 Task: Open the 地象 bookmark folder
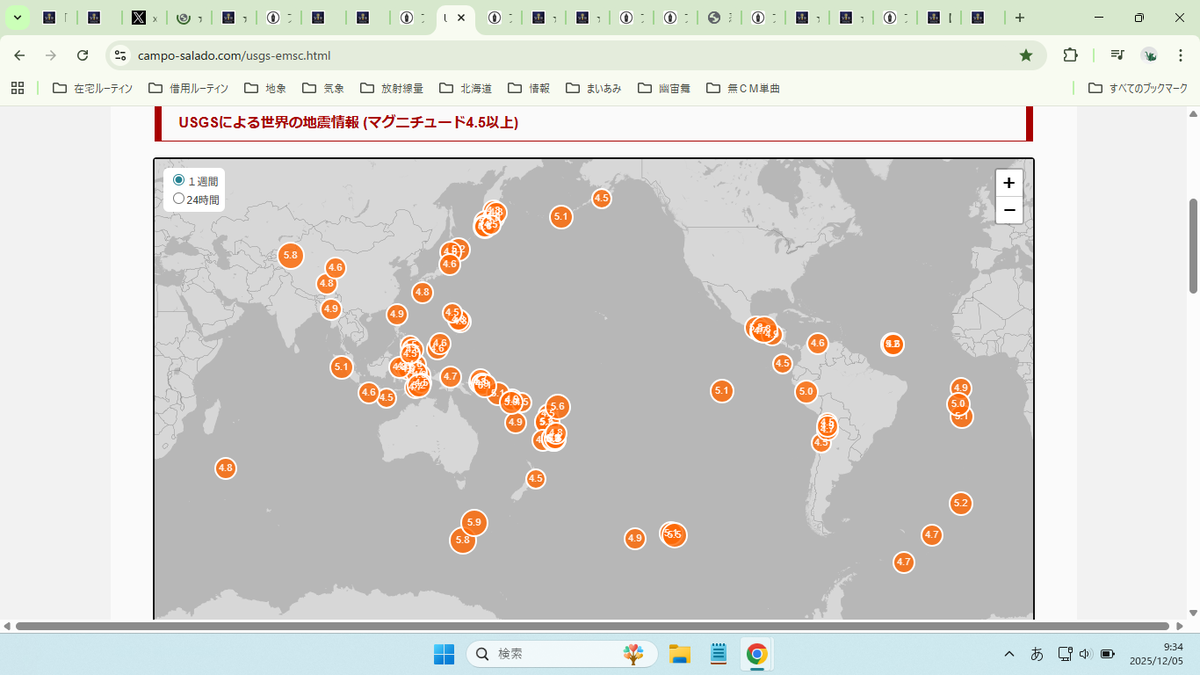click(x=266, y=88)
